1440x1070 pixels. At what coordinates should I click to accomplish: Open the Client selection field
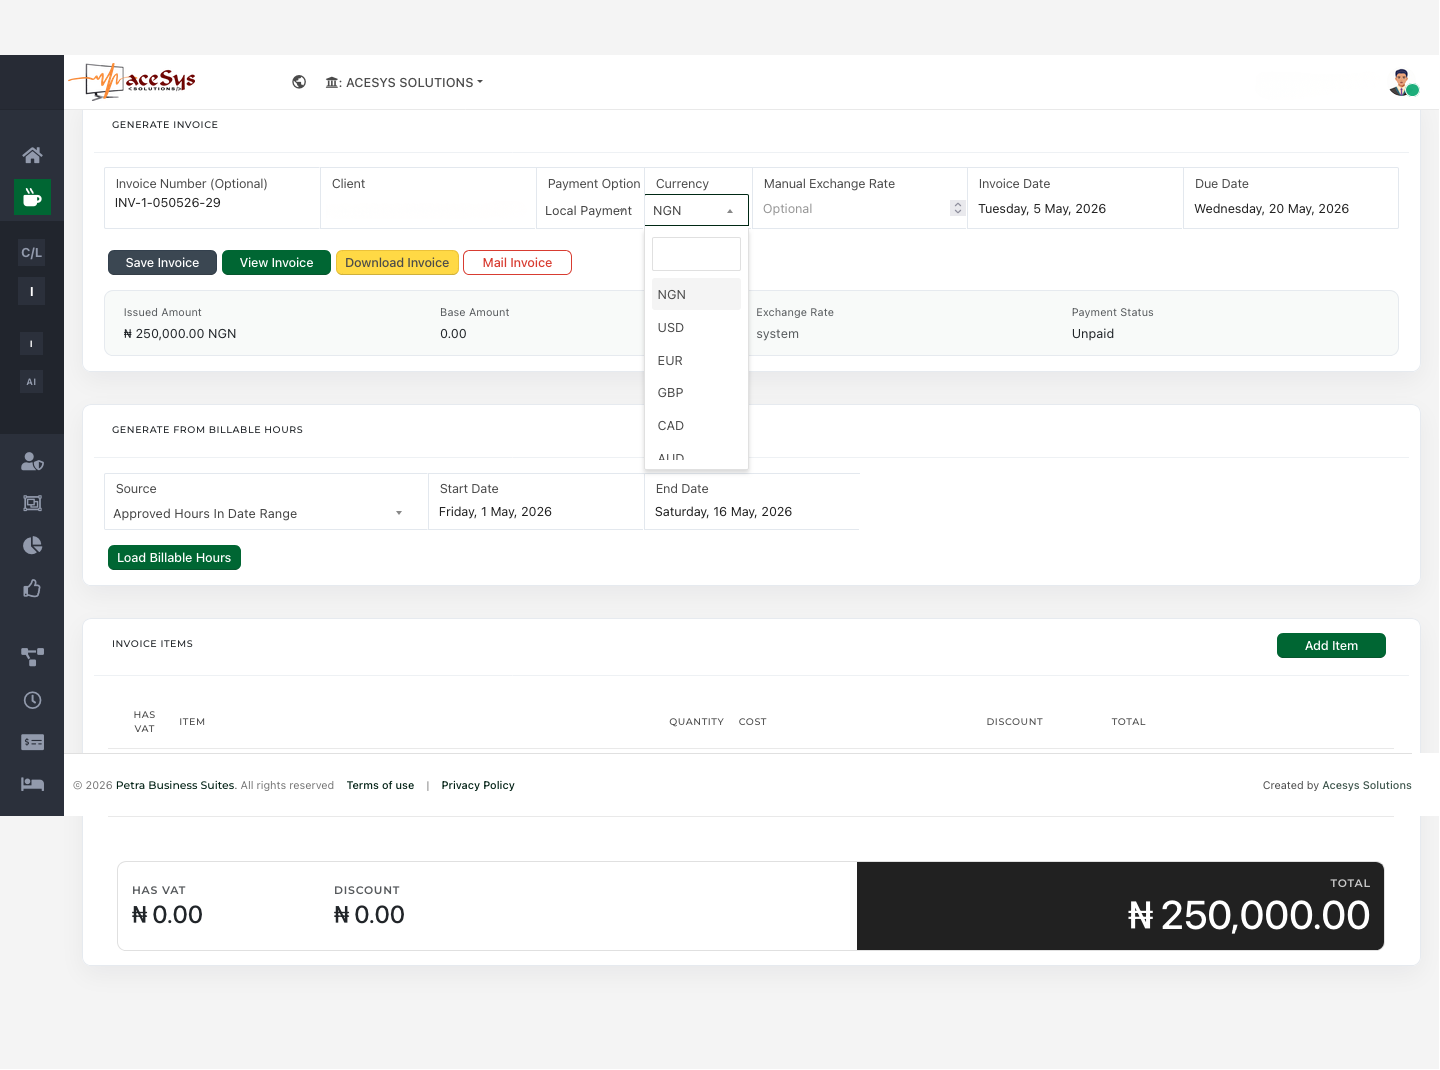(428, 198)
